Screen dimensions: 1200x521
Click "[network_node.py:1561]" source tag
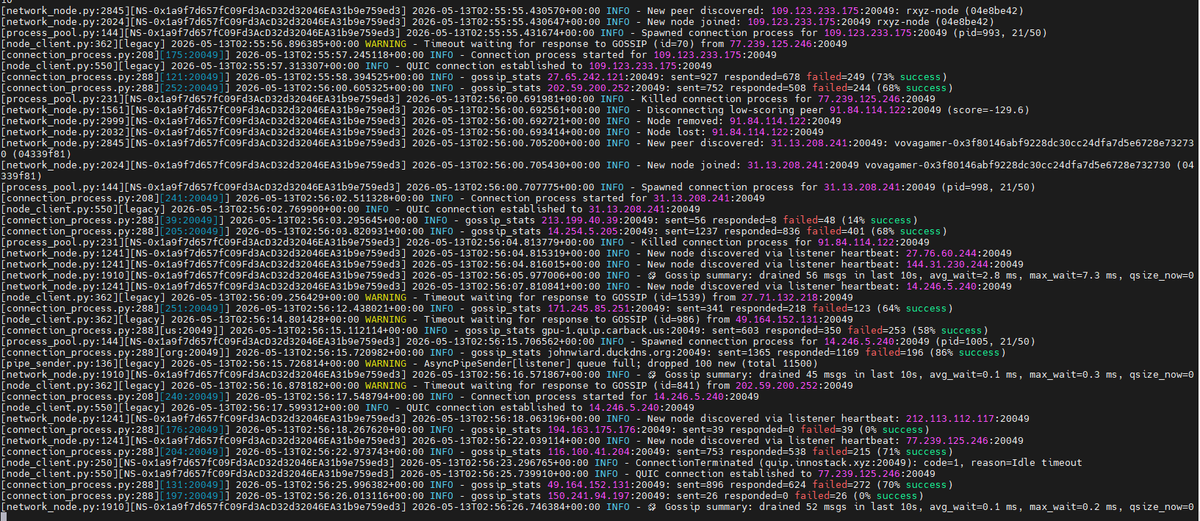(x=67, y=112)
